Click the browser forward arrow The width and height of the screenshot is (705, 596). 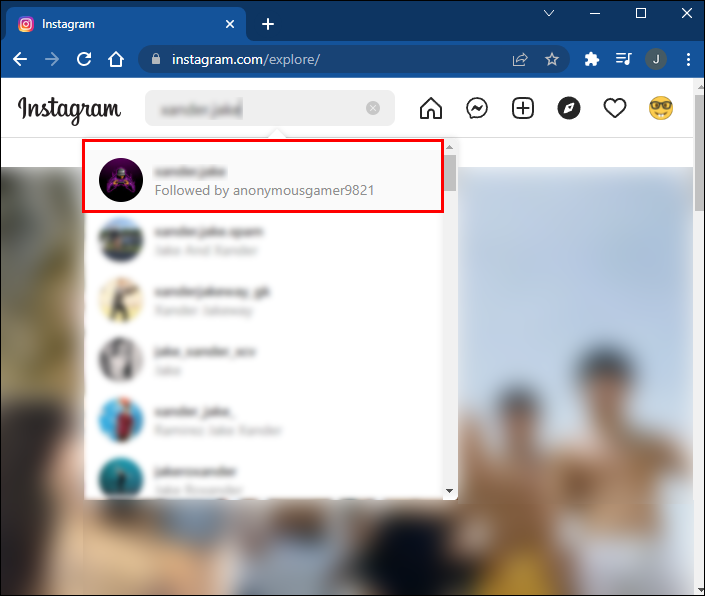coord(52,59)
